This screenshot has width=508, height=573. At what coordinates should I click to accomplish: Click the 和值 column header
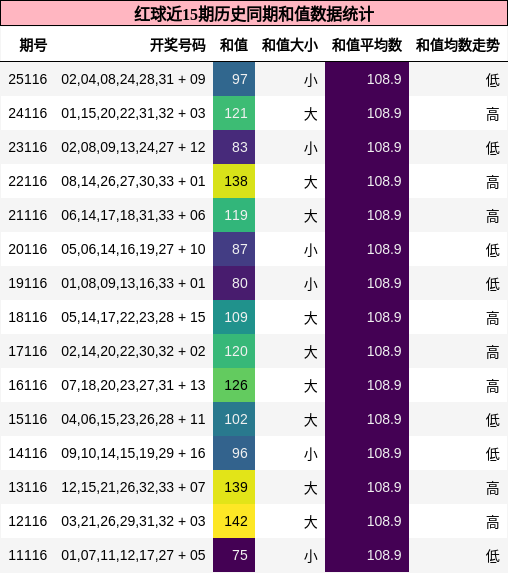pos(234,45)
